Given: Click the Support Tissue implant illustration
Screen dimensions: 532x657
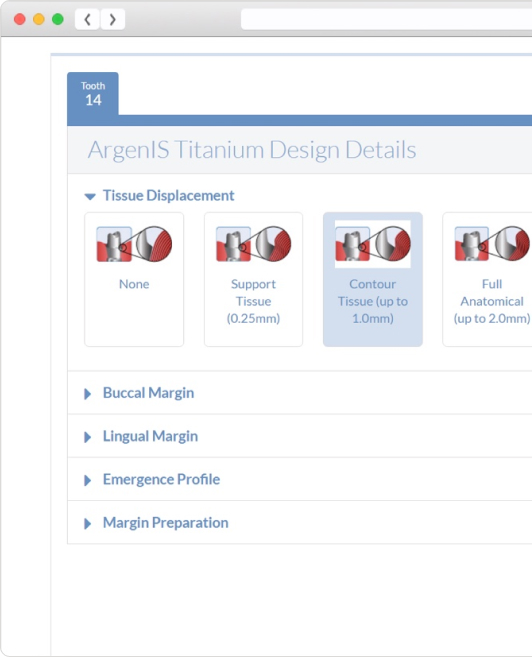Looking at the screenshot, I should (x=253, y=244).
